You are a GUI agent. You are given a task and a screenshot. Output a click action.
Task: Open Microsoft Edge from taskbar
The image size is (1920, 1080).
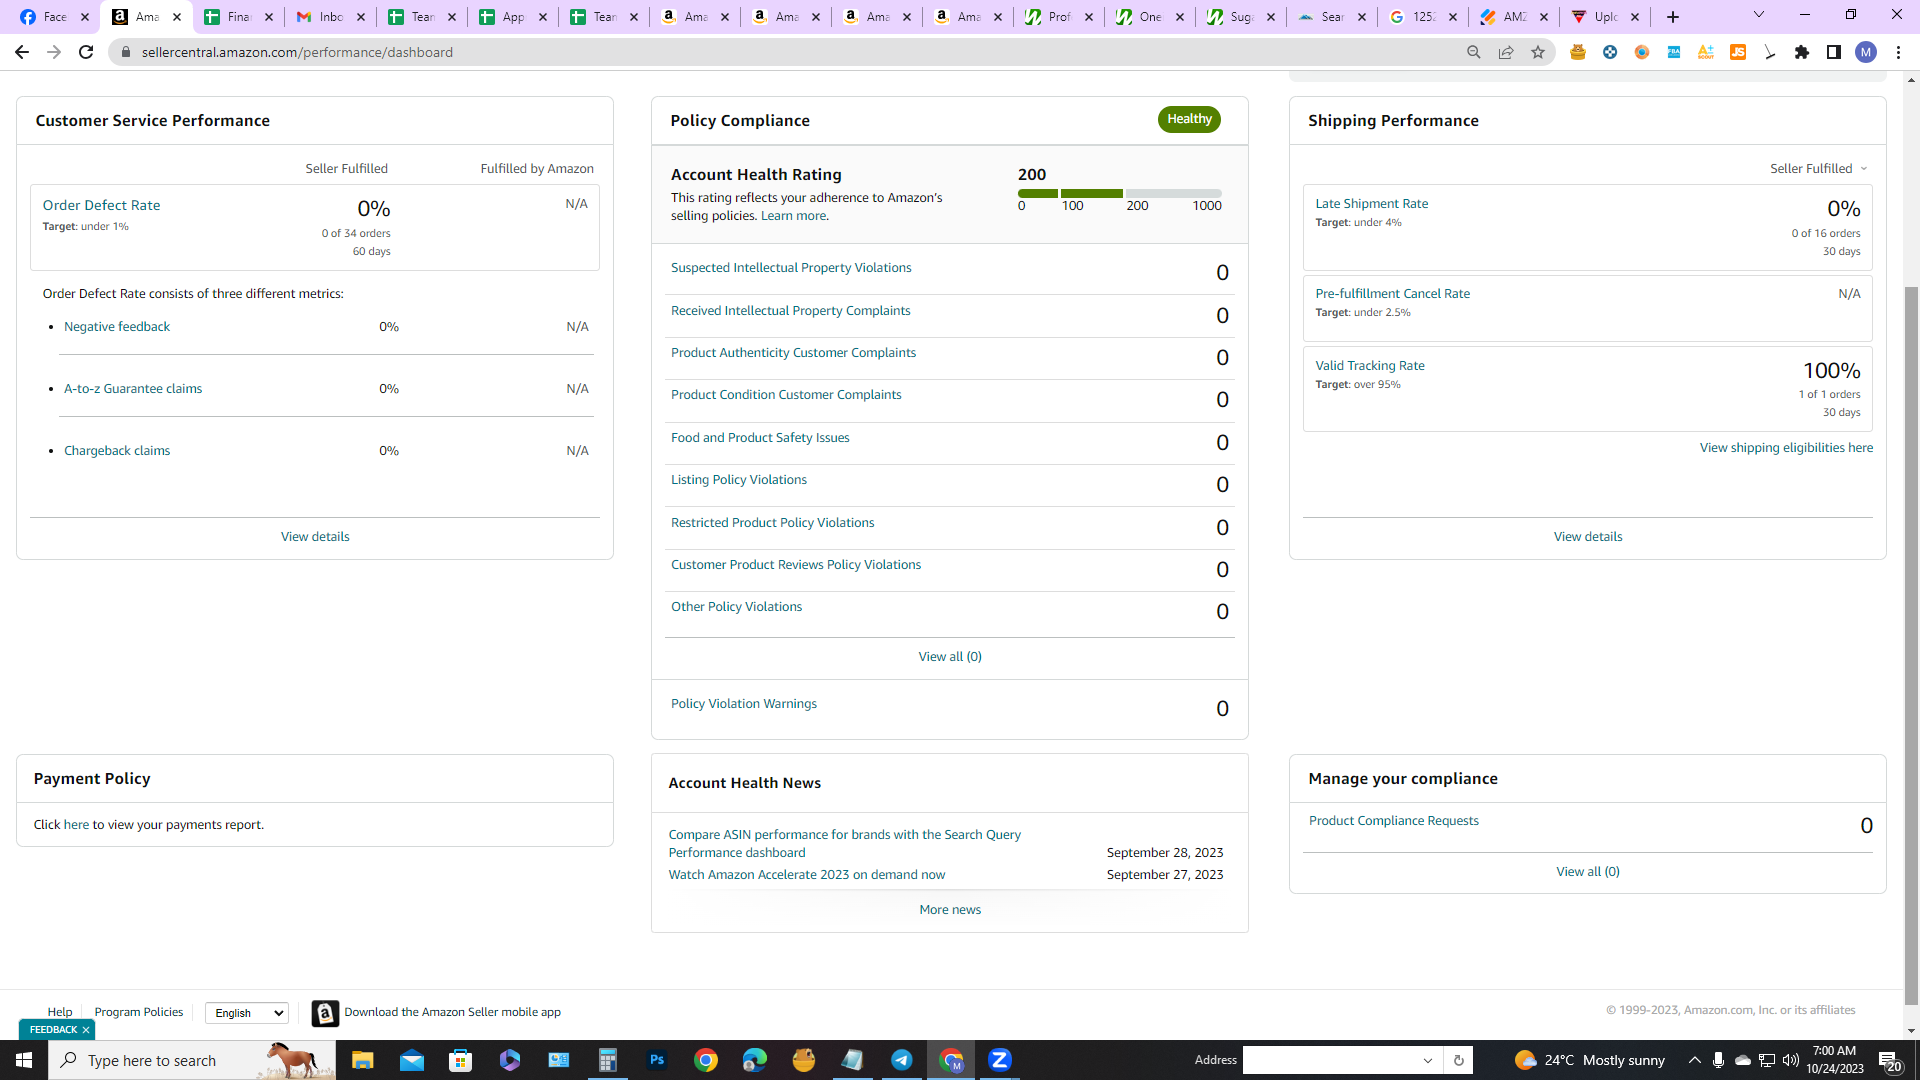click(x=755, y=1060)
